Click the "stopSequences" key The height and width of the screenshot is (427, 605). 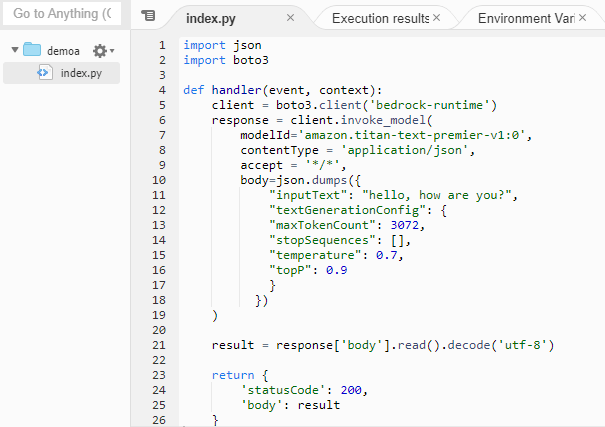(322, 240)
